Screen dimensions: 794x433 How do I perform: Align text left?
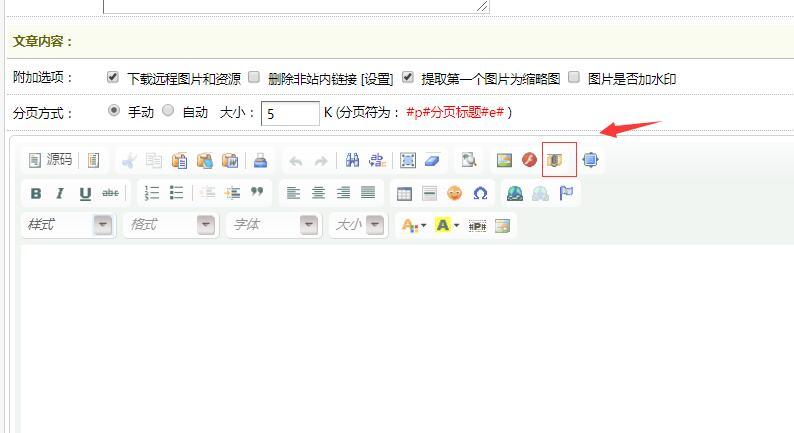(x=293, y=193)
